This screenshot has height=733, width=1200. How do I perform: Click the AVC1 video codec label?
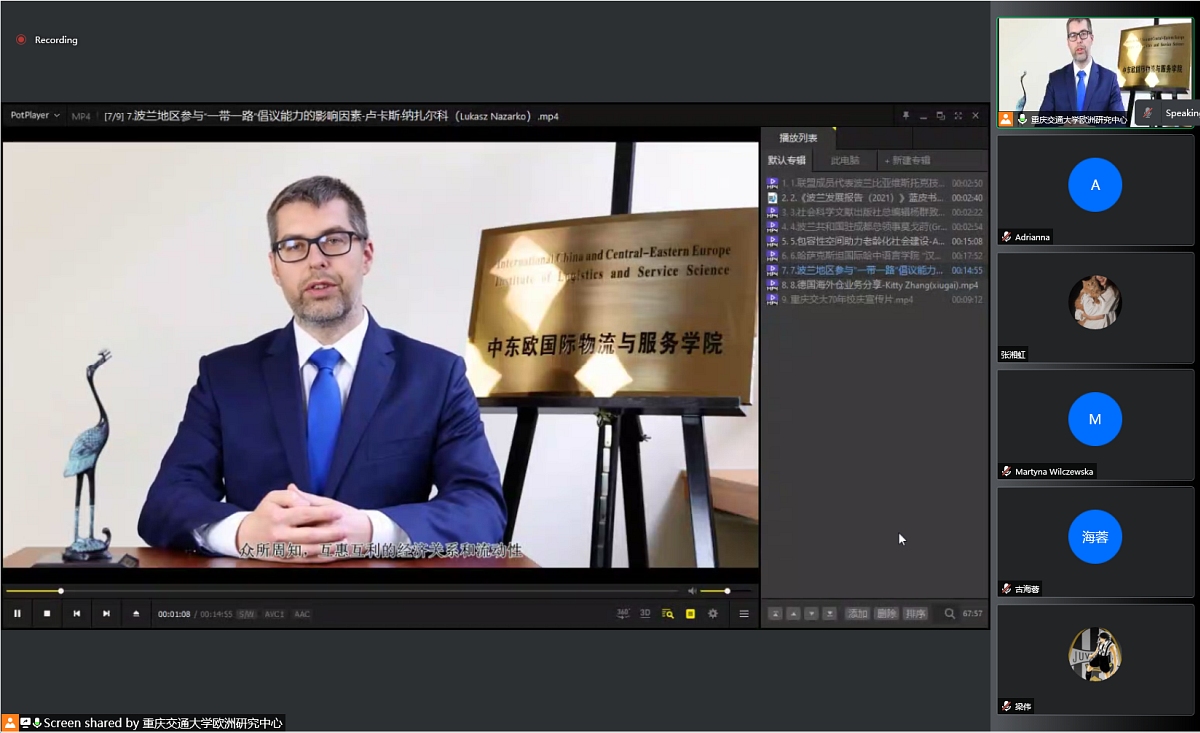(x=274, y=614)
